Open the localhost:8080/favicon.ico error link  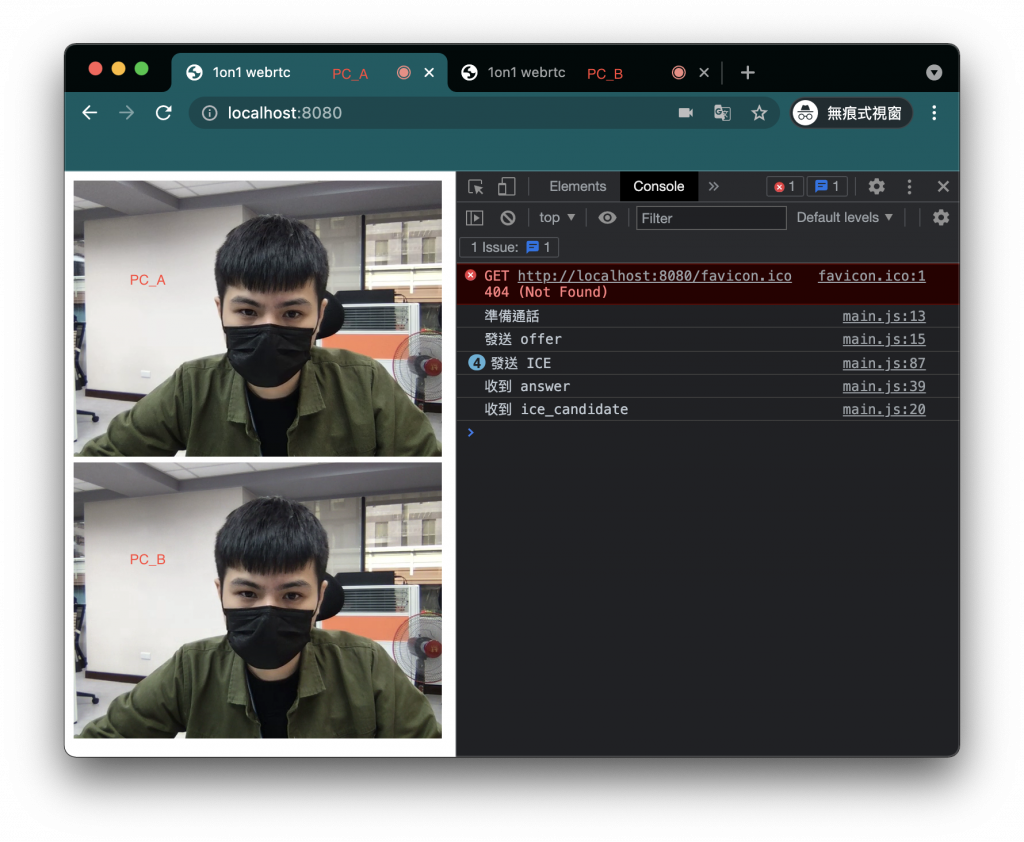point(654,276)
